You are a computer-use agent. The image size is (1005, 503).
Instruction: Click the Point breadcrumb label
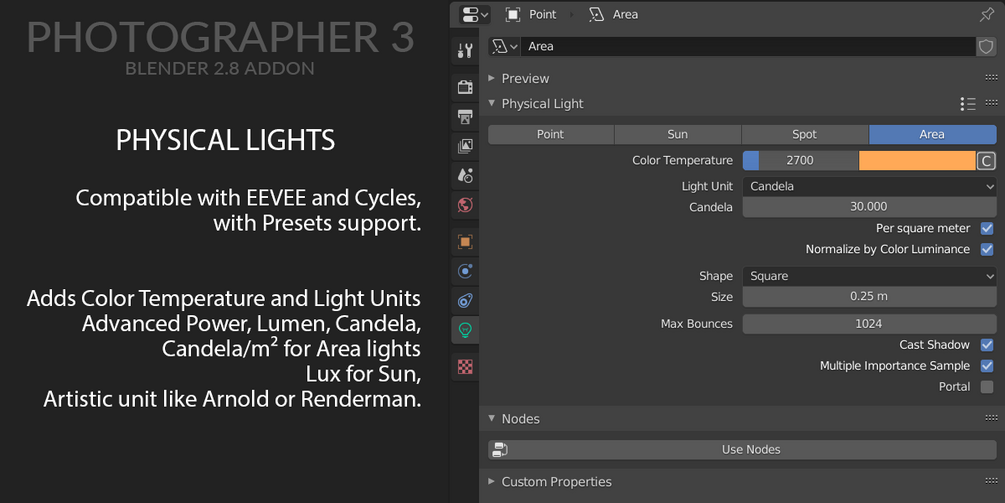pyautogui.click(x=543, y=14)
